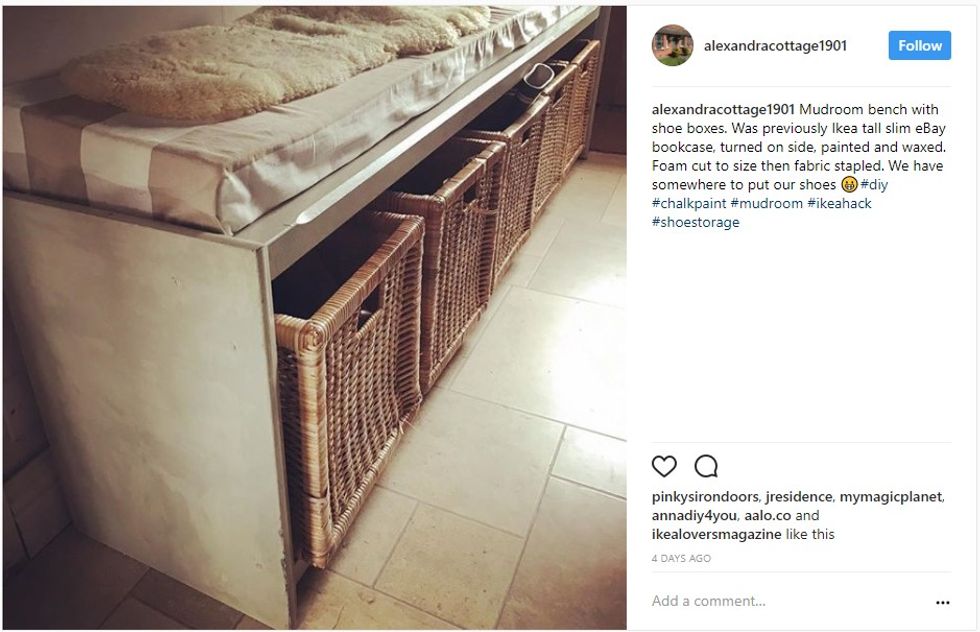The width and height of the screenshot is (980, 632).
Task: Follow alexandracottage1901
Action: pyautogui.click(x=919, y=46)
